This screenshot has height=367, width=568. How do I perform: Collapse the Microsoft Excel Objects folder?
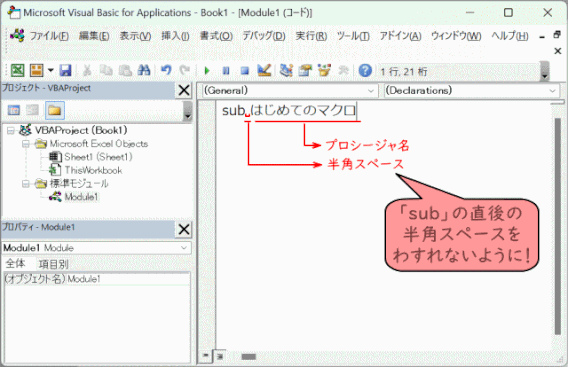(x=25, y=144)
